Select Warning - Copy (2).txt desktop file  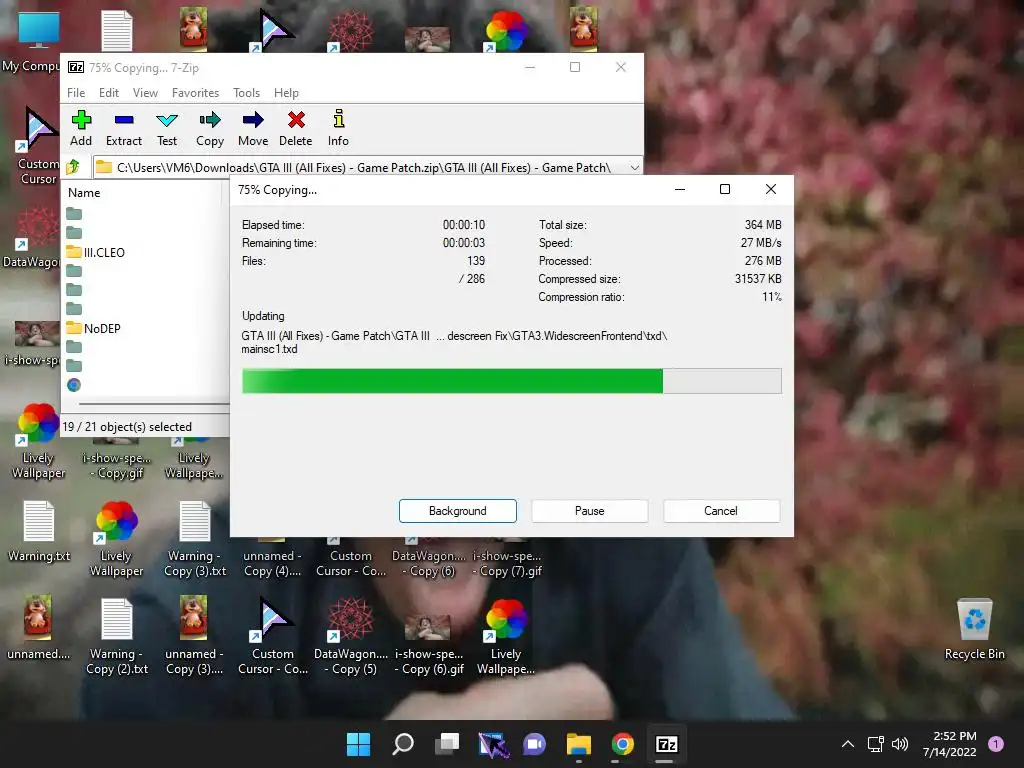pos(117,637)
